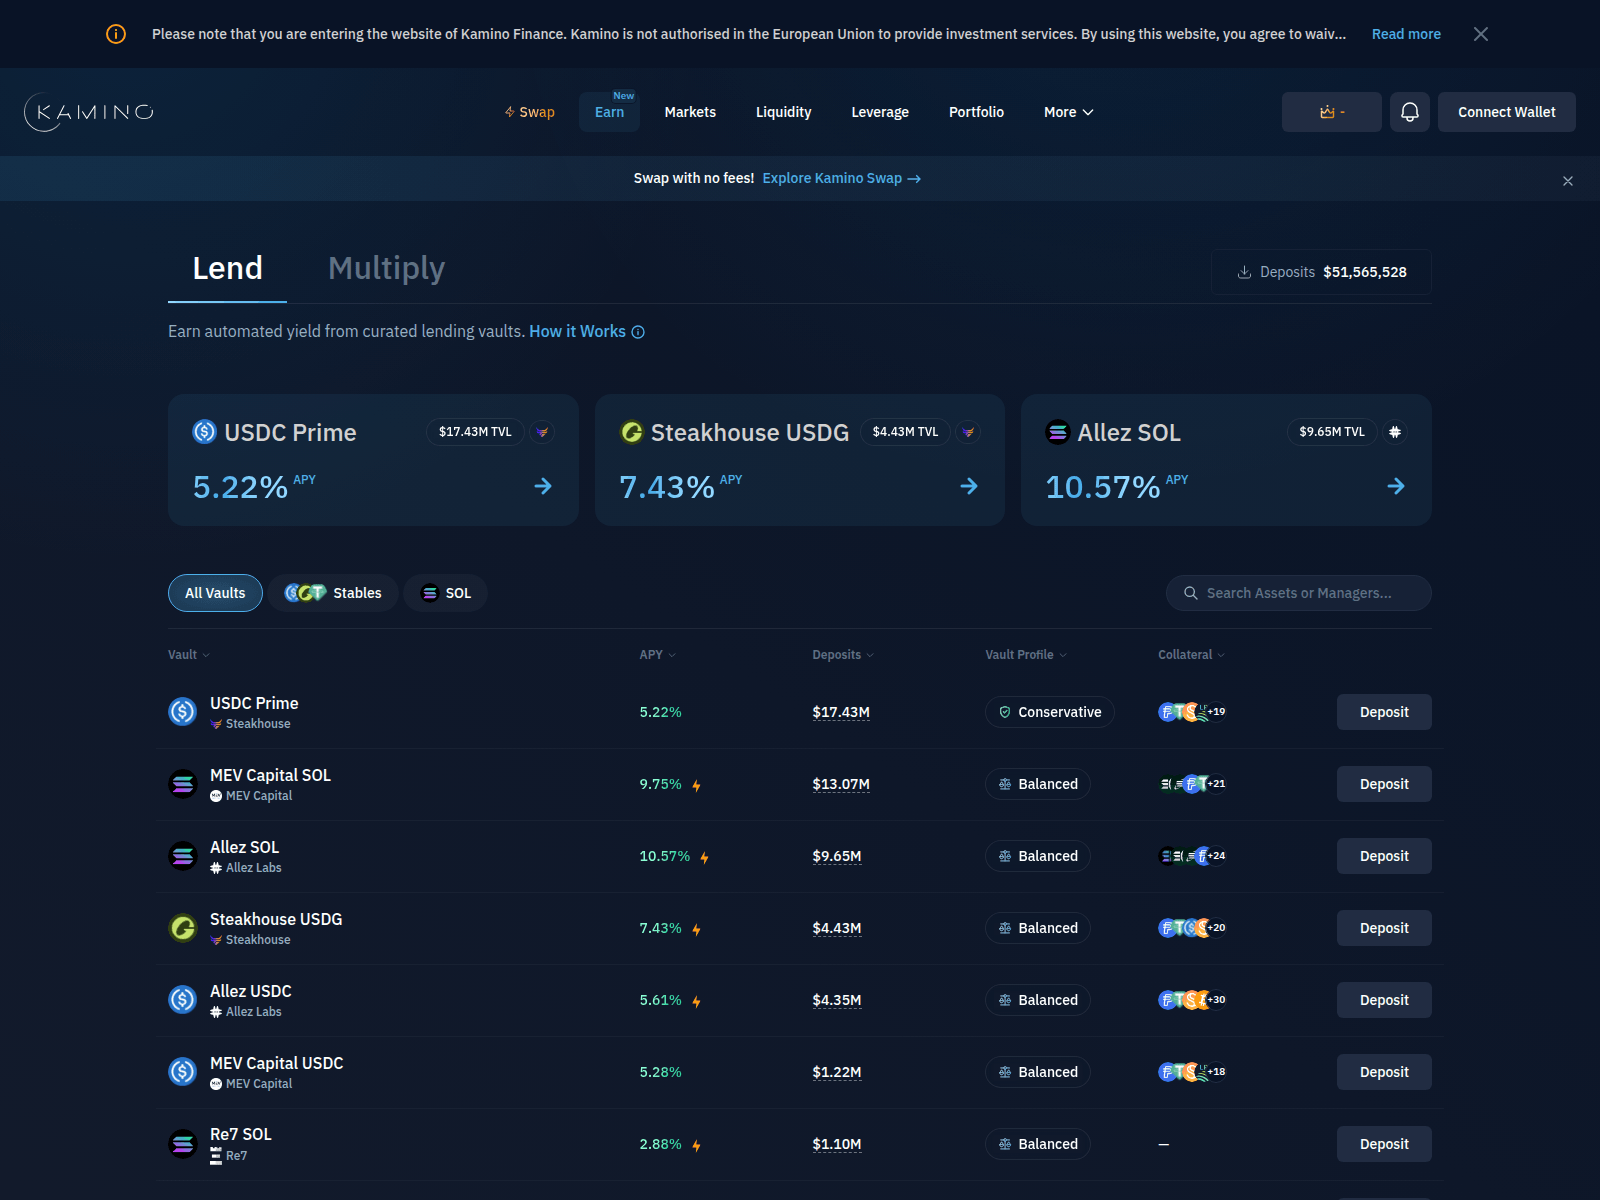Sort the table by APY column
This screenshot has width=1600, height=1200.
coord(657,654)
